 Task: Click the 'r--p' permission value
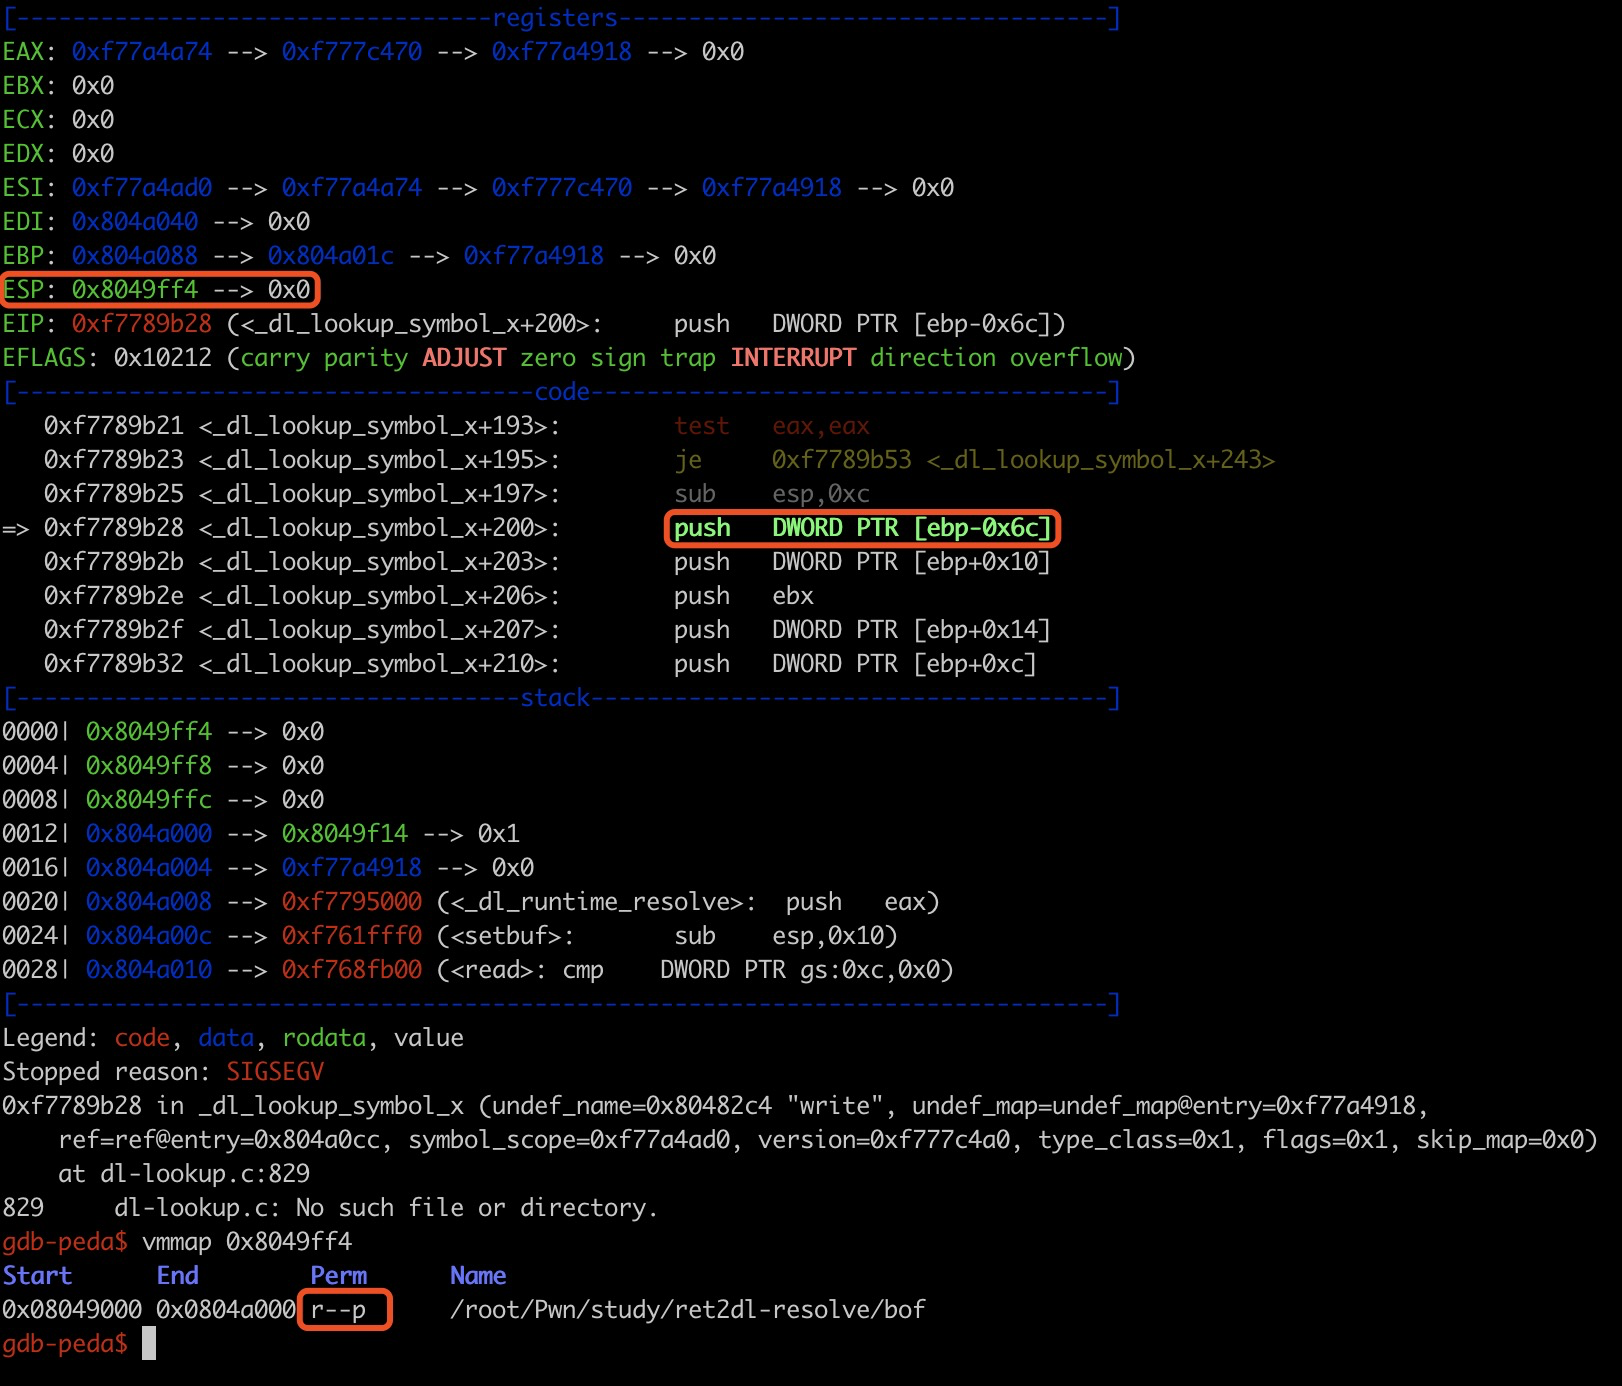click(x=338, y=1310)
